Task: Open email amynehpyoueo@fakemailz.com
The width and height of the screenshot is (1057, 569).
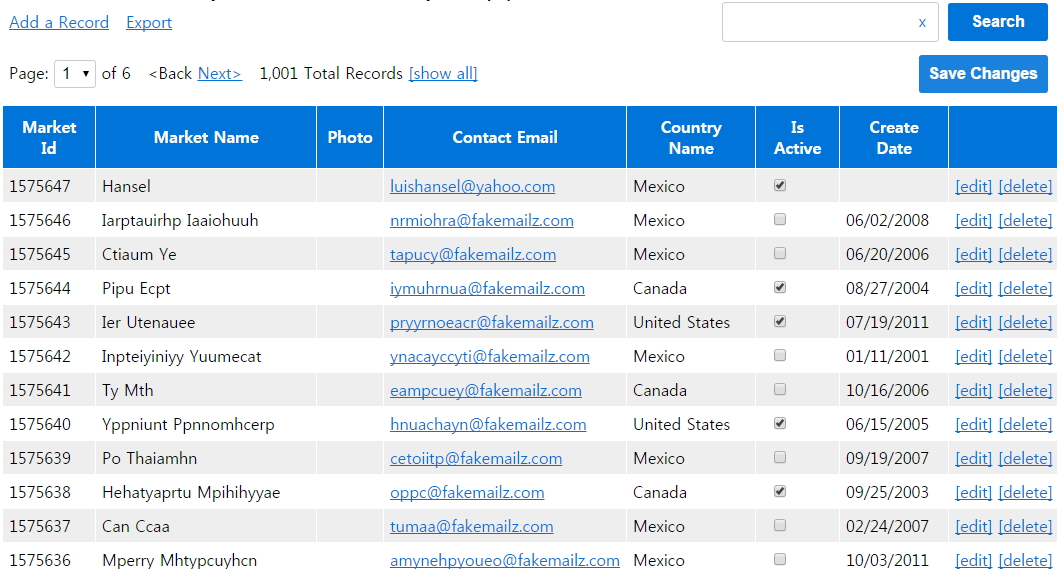Action: coord(505,560)
